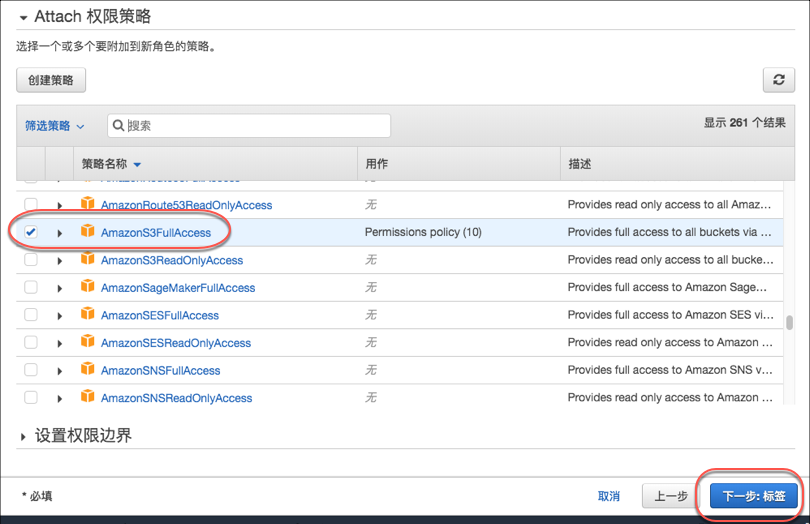Click the policy icon beside AmazonRoute53ReadOnlyAccess
810x524 pixels.
tap(88, 204)
